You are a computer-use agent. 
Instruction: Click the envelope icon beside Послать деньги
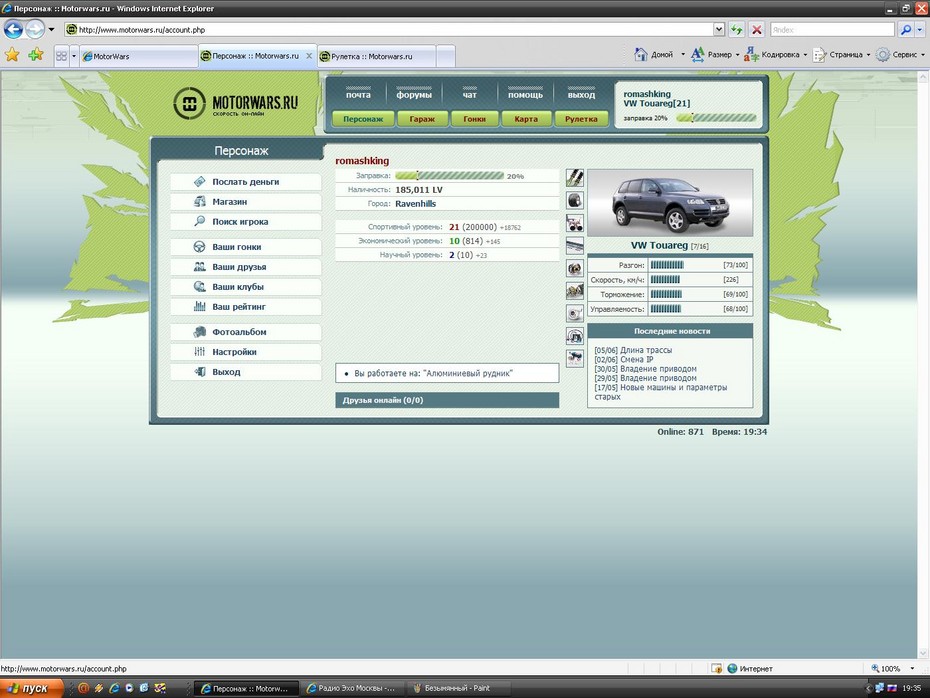[x=200, y=181]
